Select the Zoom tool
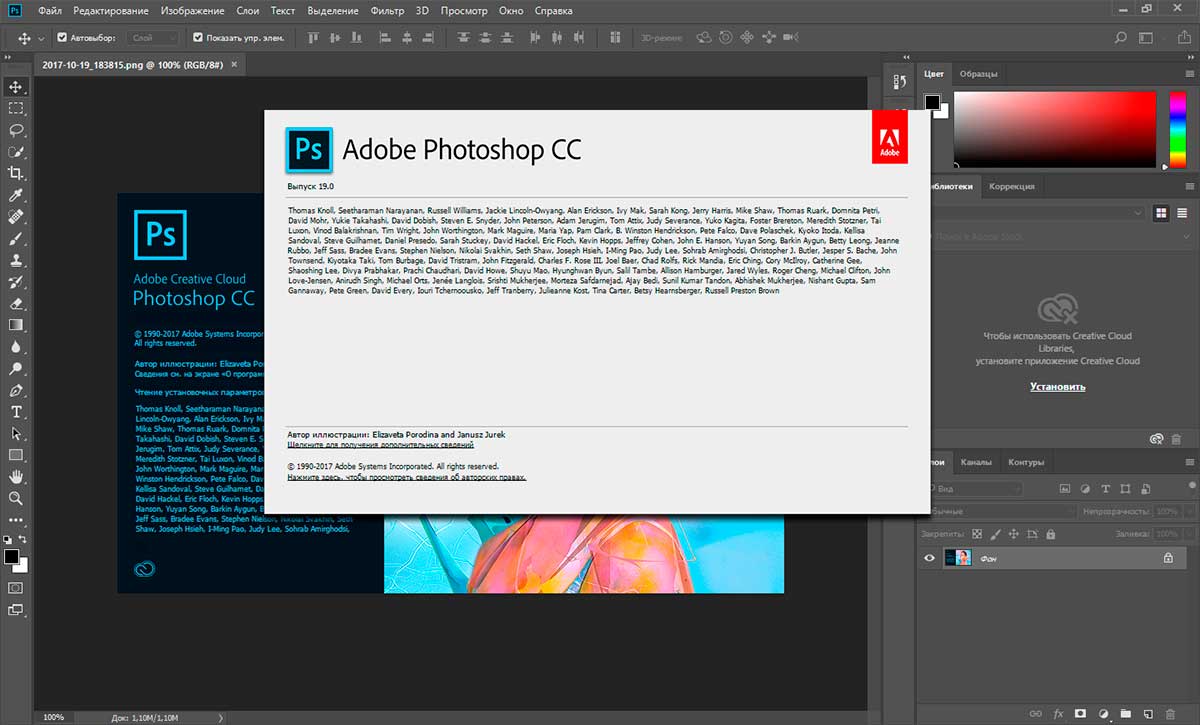The height and width of the screenshot is (725, 1200). point(16,498)
